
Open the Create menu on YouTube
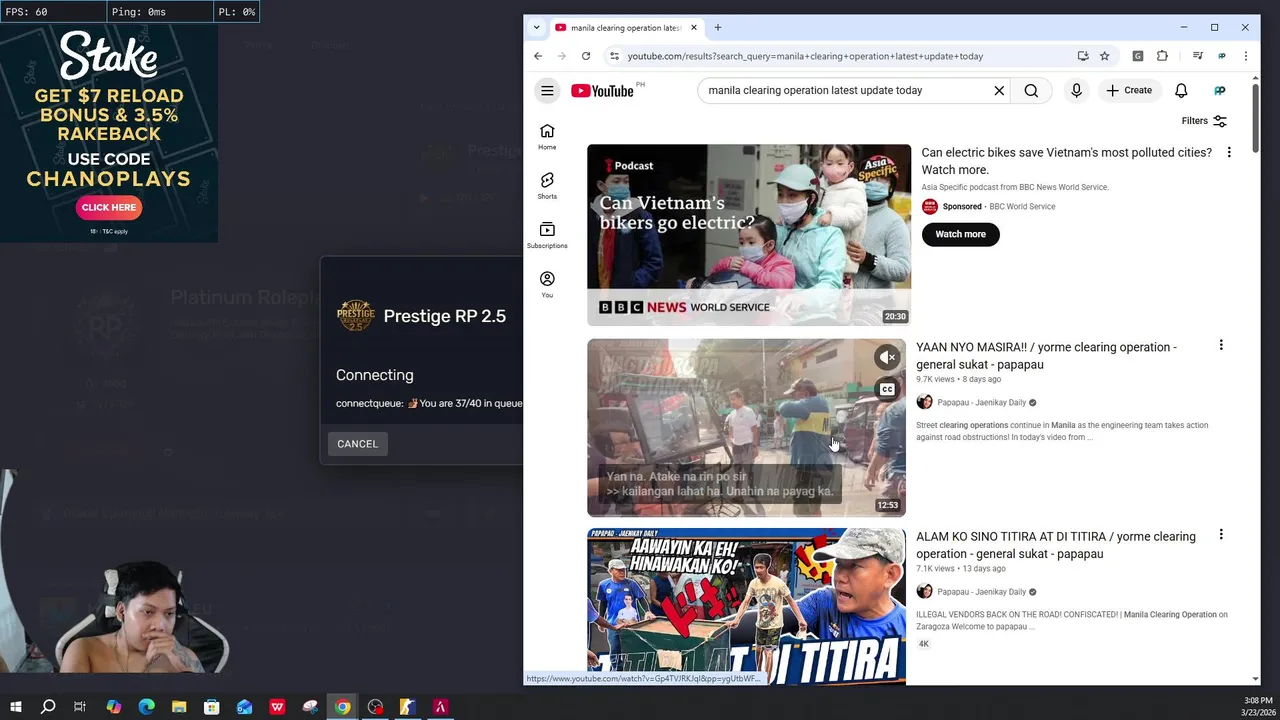(x=1129, y=90)
